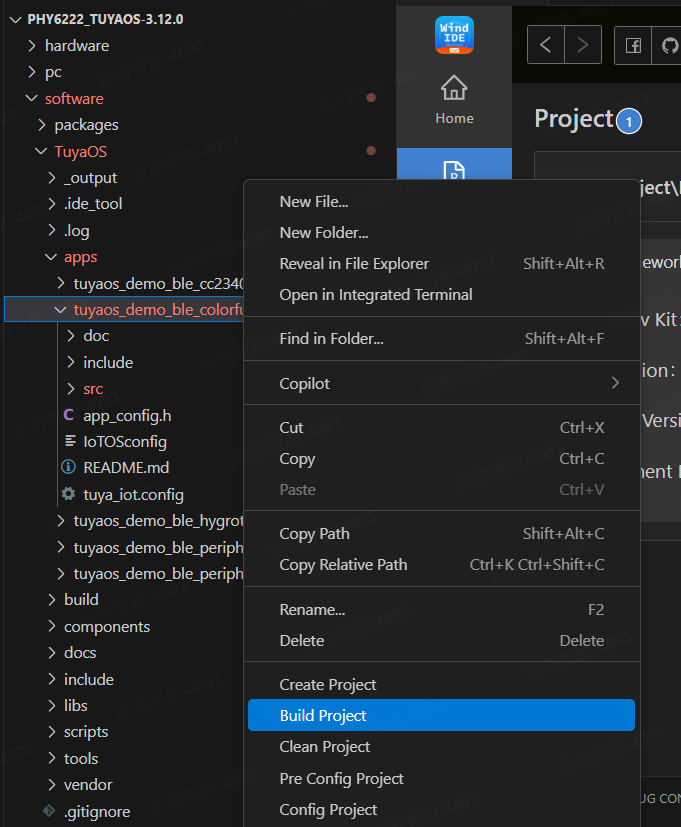
Task: Open the Facebook link icon
Action: click(633, 46)
